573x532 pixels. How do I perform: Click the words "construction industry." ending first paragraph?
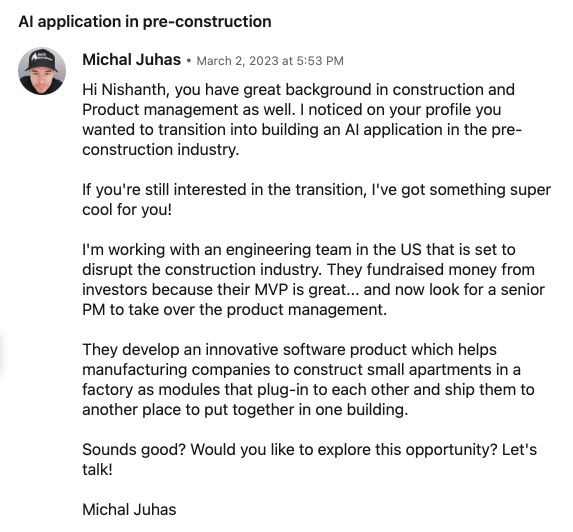pos(160,150)
